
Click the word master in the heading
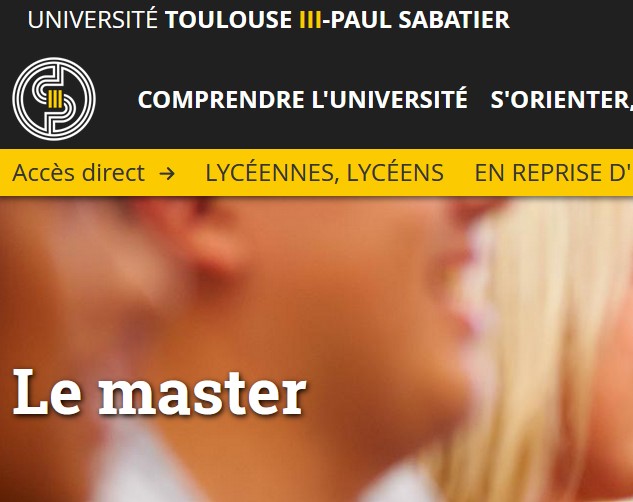point(203,394)
